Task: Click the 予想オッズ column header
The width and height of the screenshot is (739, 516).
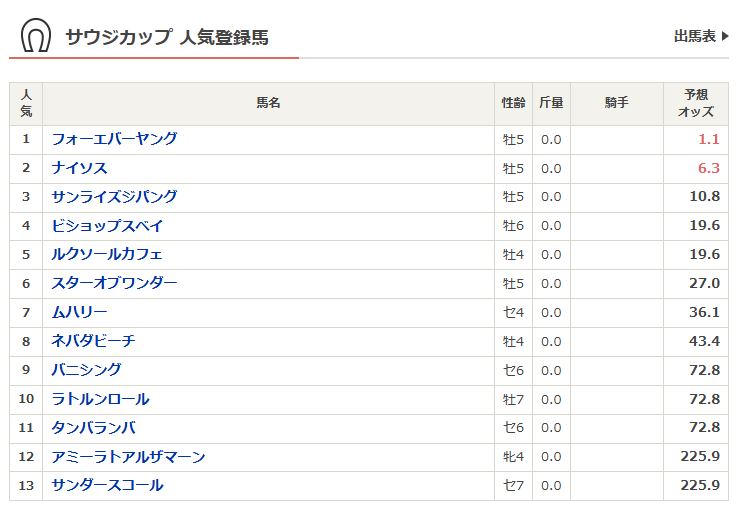Action: pos(696,103)
